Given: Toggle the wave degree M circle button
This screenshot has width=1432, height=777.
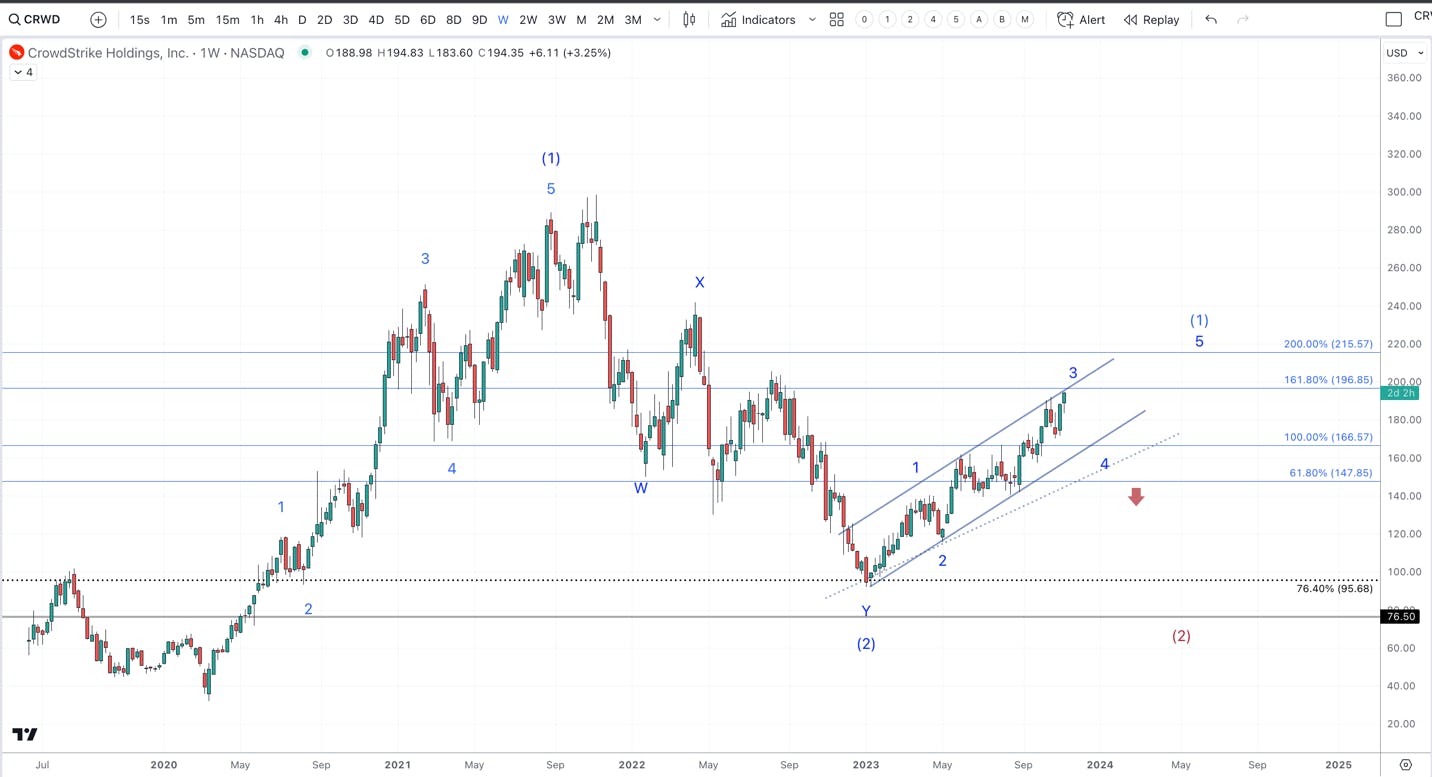Looking at the screenshot, I should pyautogui.click(x=1025, y=19).
